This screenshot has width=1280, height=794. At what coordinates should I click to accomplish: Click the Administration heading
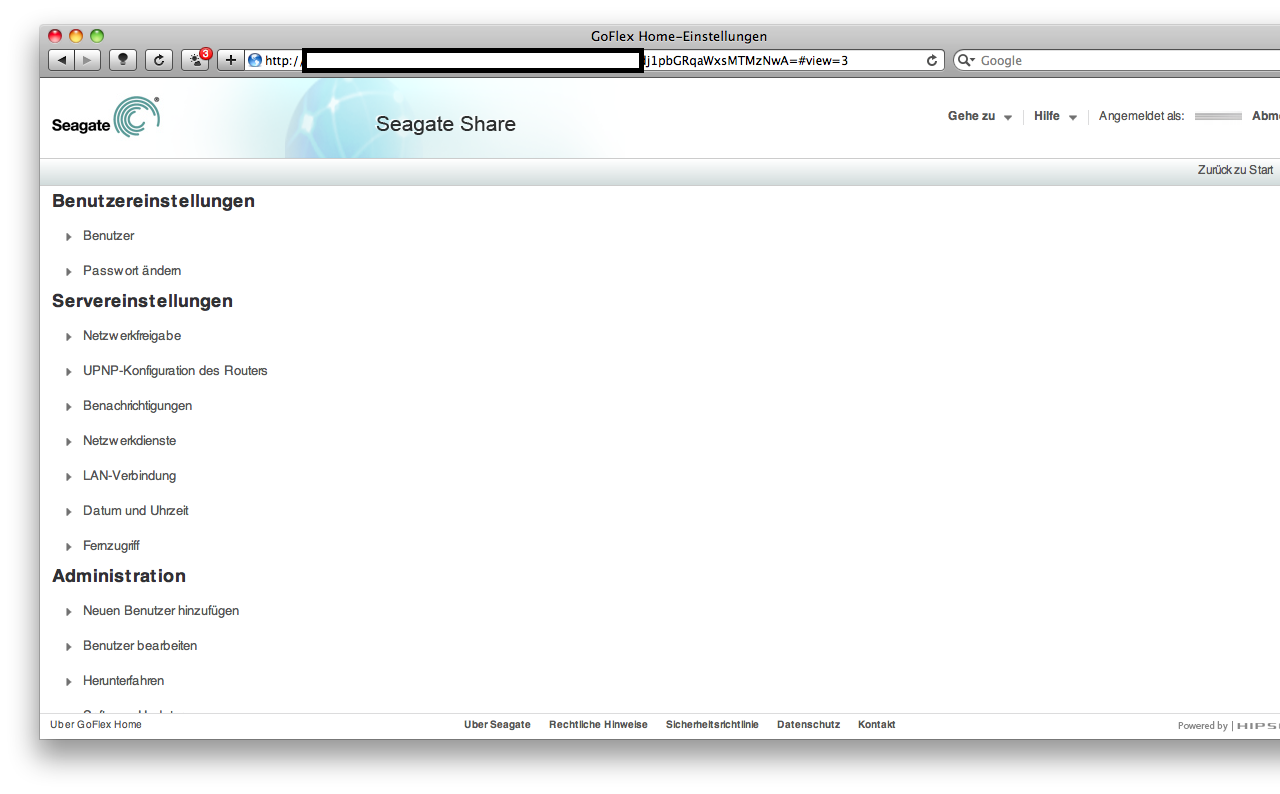pyautogui.click(x=119, y=576)
